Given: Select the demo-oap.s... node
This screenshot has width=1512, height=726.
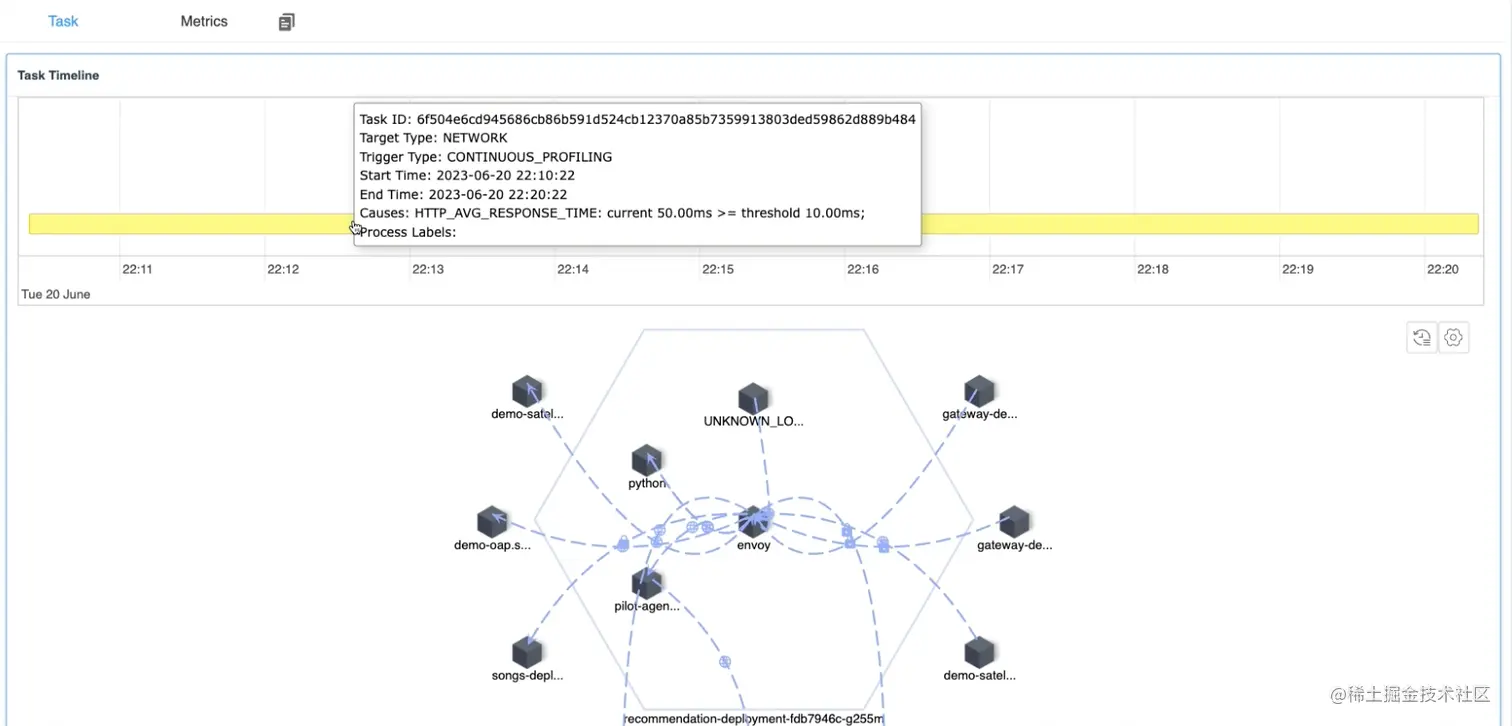Looking at the screenshot, I should pyautogui.click(x=492, y=521).
